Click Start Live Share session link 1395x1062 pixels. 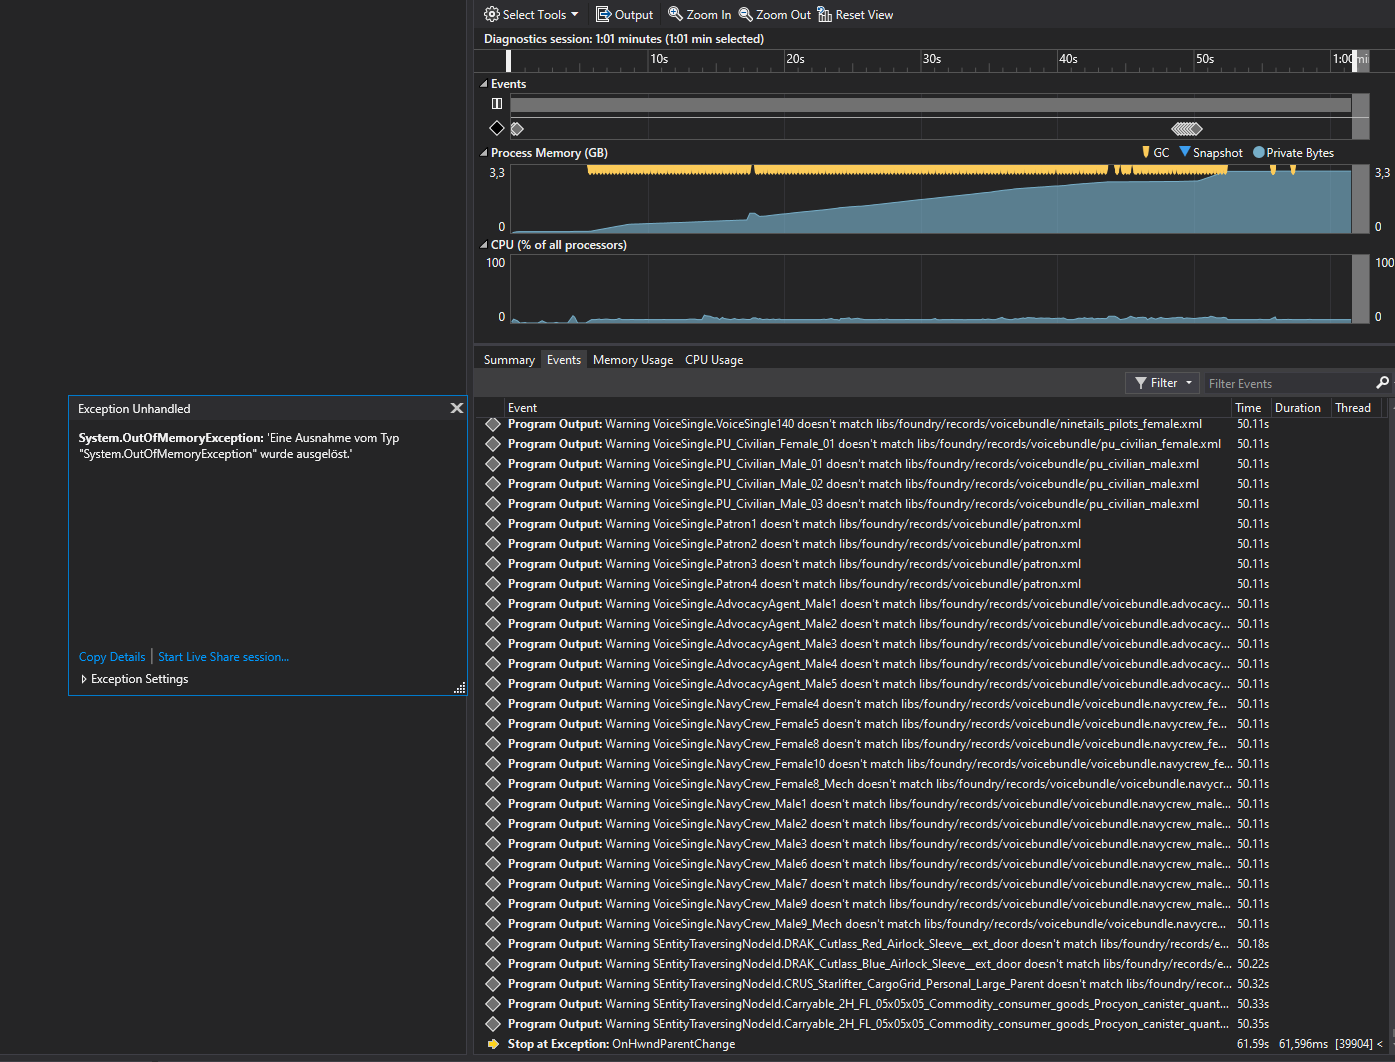click(223, 657)
